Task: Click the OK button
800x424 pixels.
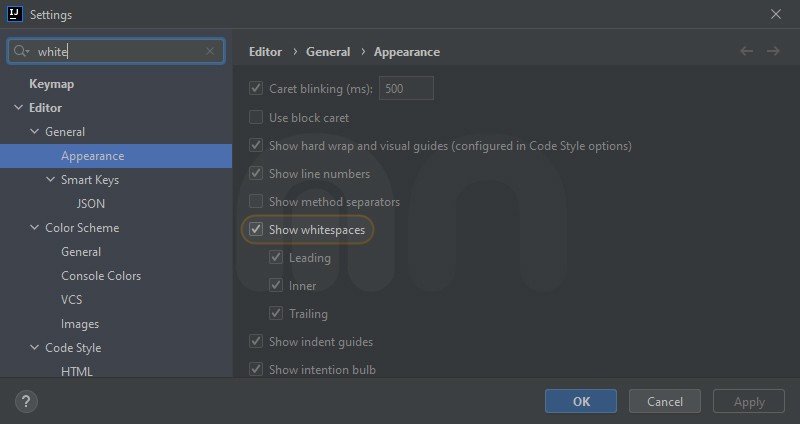Action: point(581,402)
